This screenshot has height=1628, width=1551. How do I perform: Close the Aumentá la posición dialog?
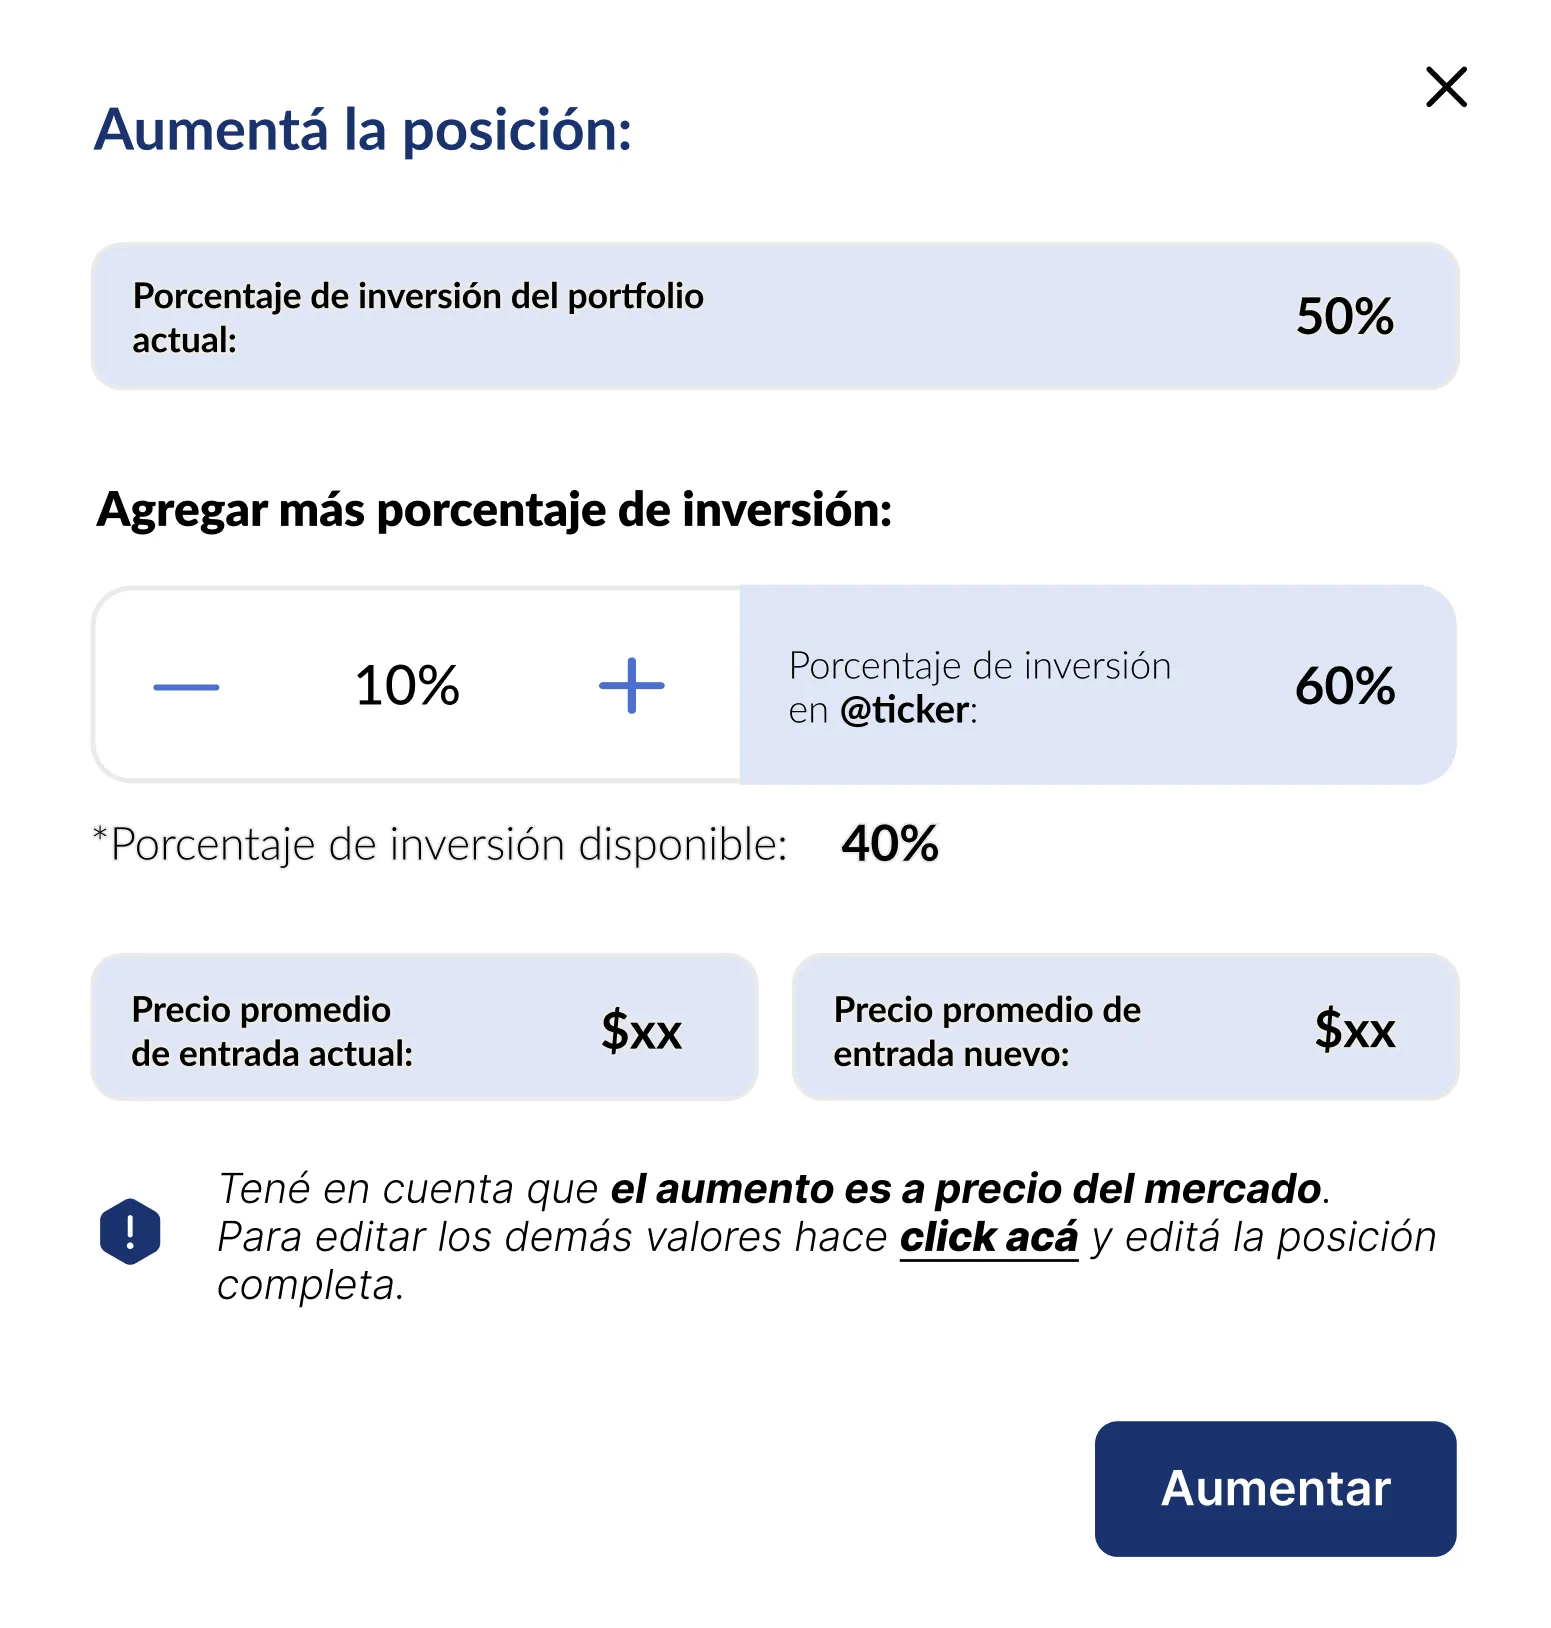1445,87
